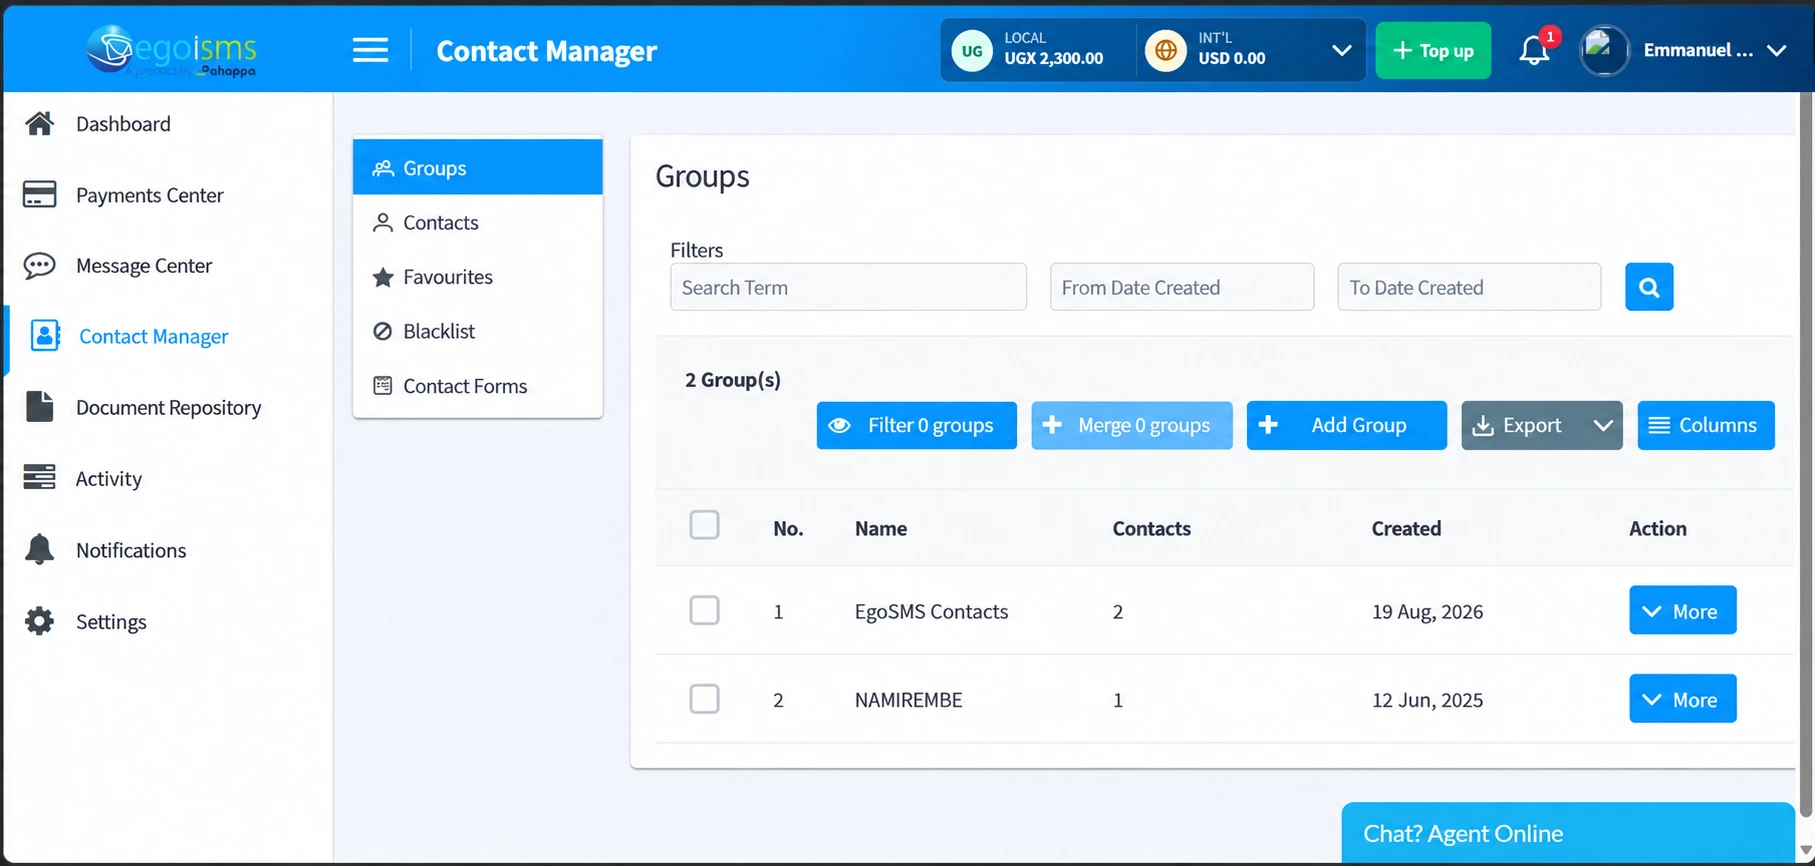Click the NAMIREMBE group name
Image resolution: width=1815 pixels, height=866 pixels.
pyautogui.click(x=908, y=700)
